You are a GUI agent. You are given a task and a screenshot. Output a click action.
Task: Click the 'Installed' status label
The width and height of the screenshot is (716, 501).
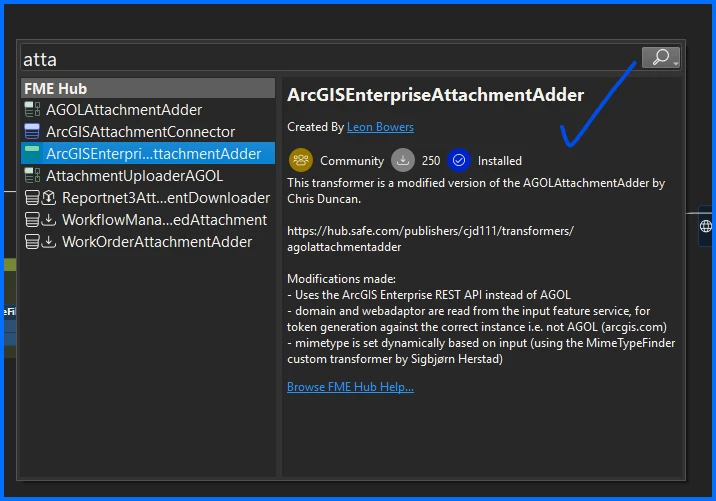point(500,161)
